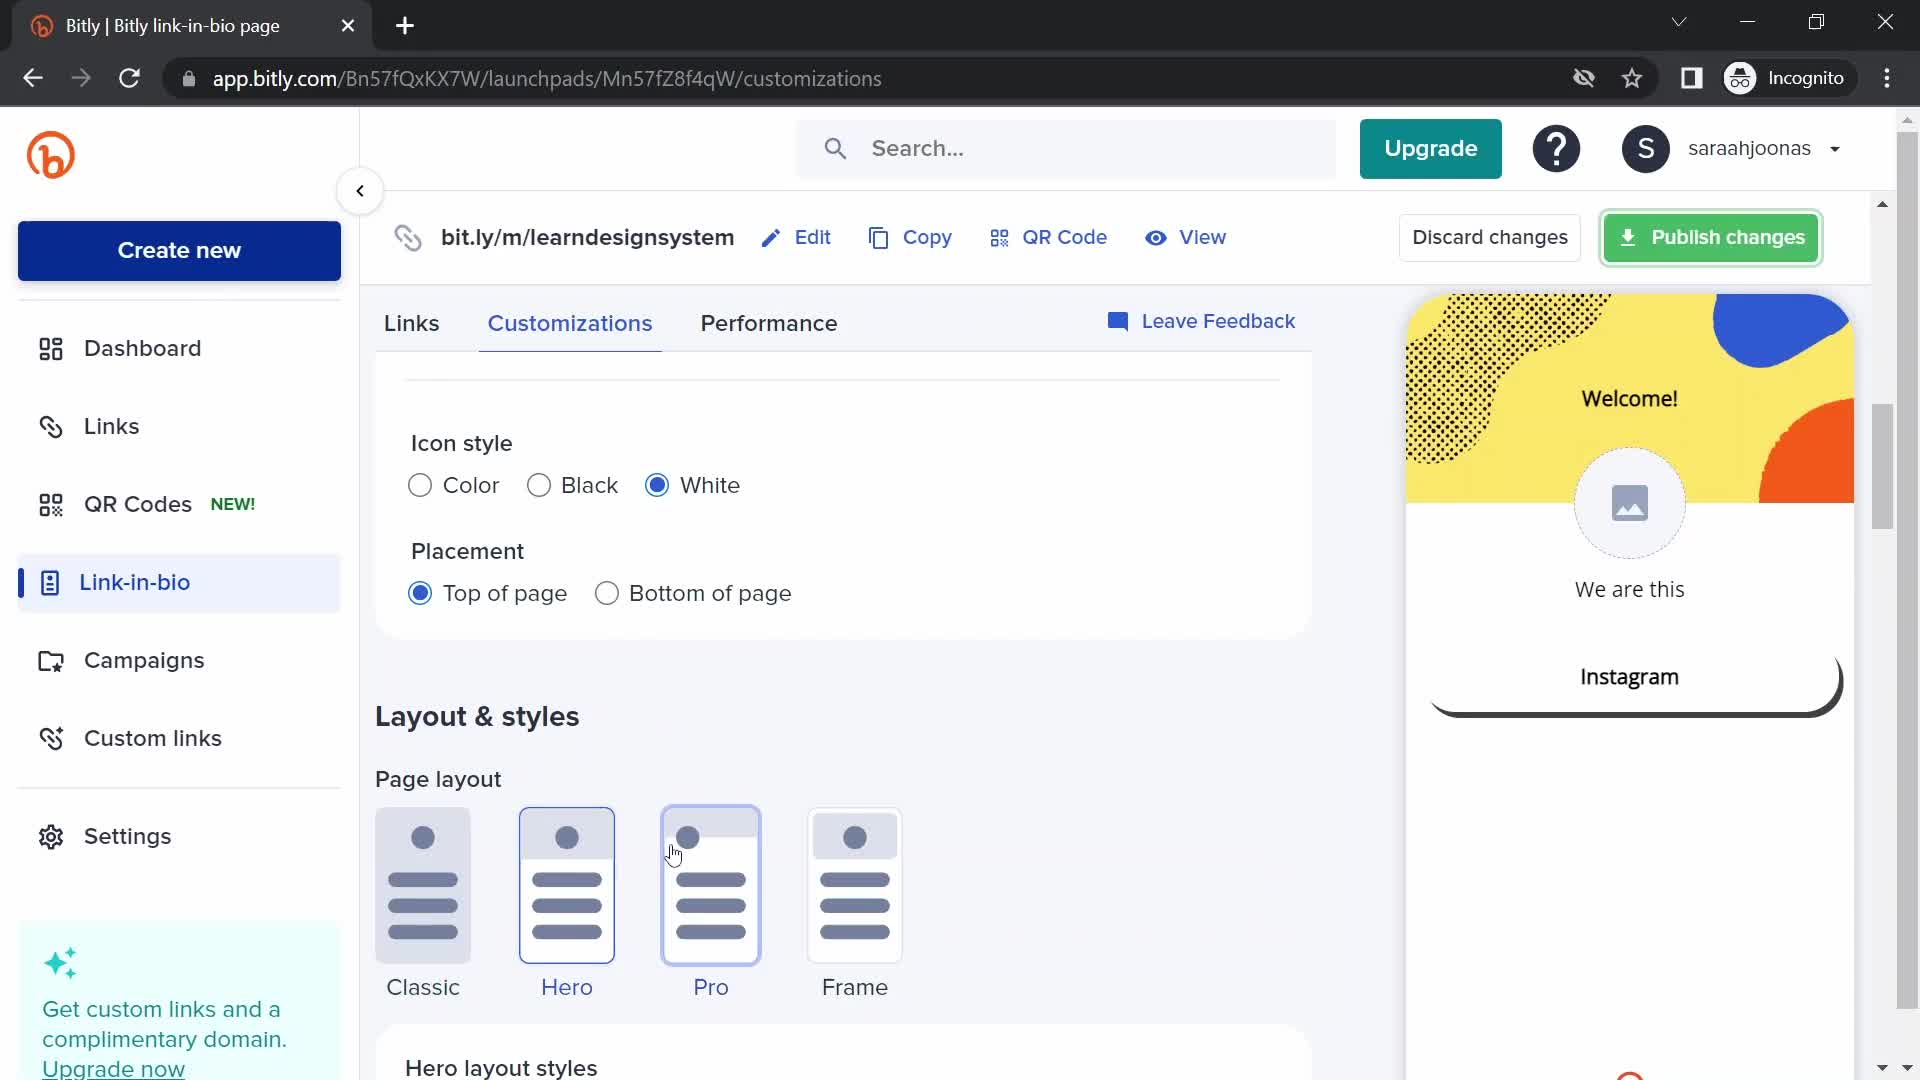Click the profile image placeholder in preview
This screenshot has height=1080, width=1920.
pos(1630,503)
